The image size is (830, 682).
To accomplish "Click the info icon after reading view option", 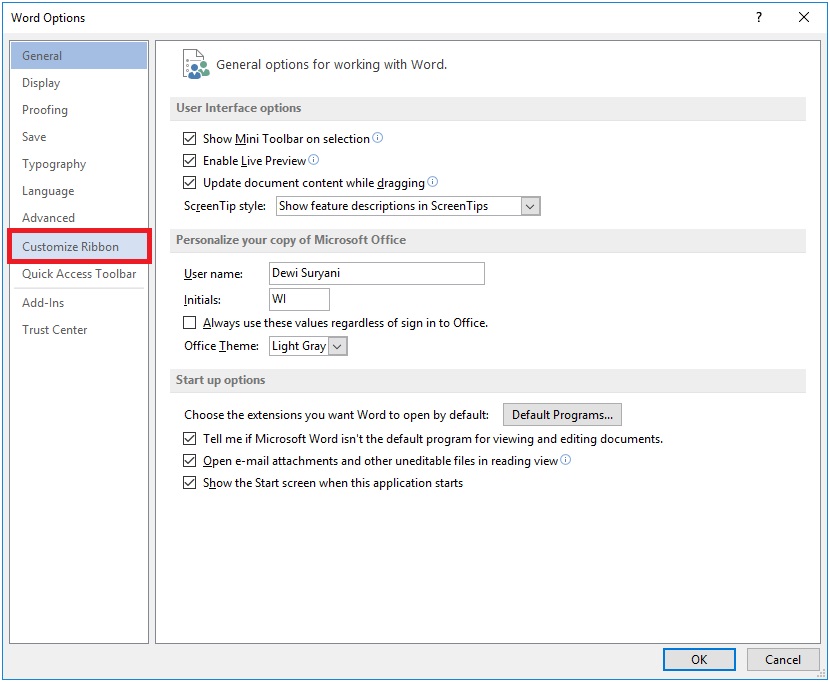I will (565, 460).
